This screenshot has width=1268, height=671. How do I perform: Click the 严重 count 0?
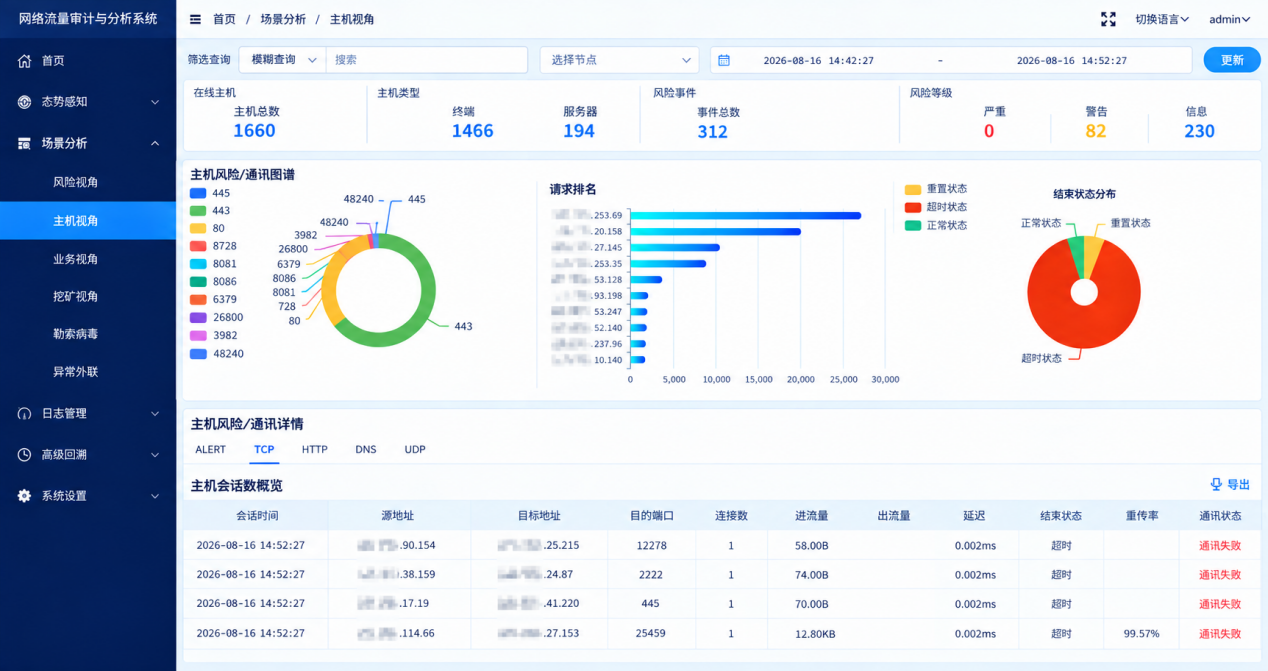click(989, 131)
